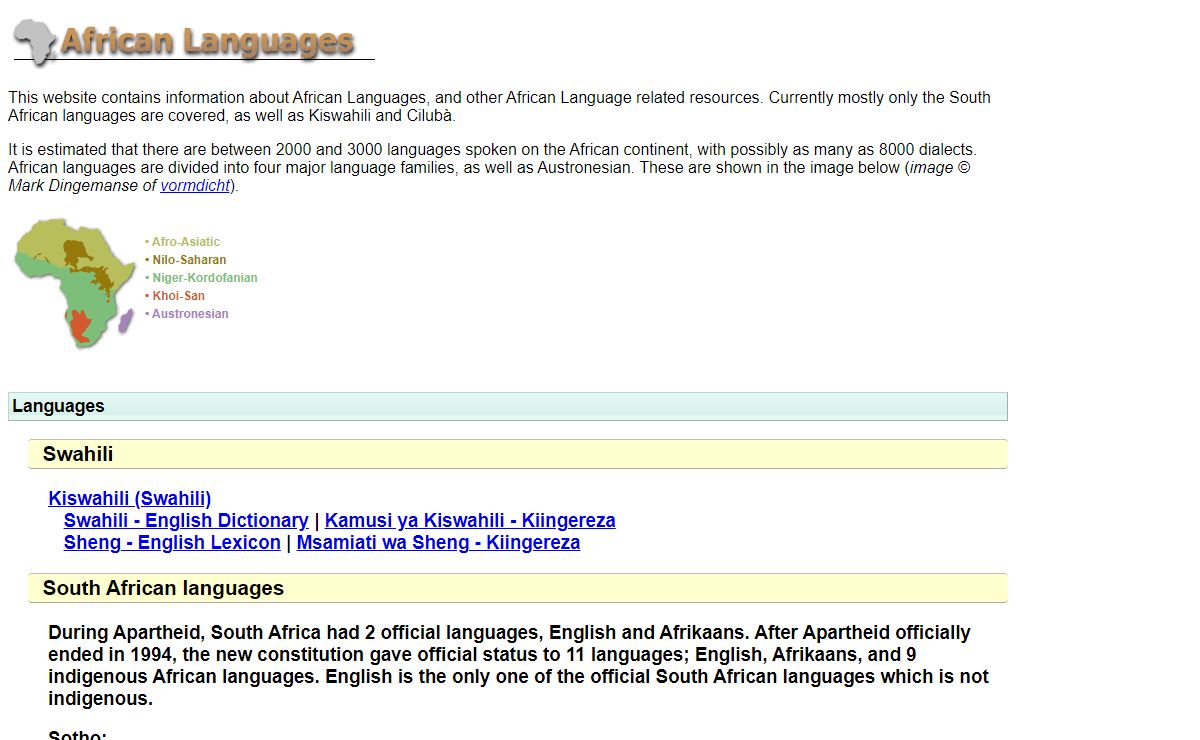Viewport: 1200px width, 740px height.
Task: Click the paragraph starting 'During Apartheid'
Action: click(x=519, y=665)
